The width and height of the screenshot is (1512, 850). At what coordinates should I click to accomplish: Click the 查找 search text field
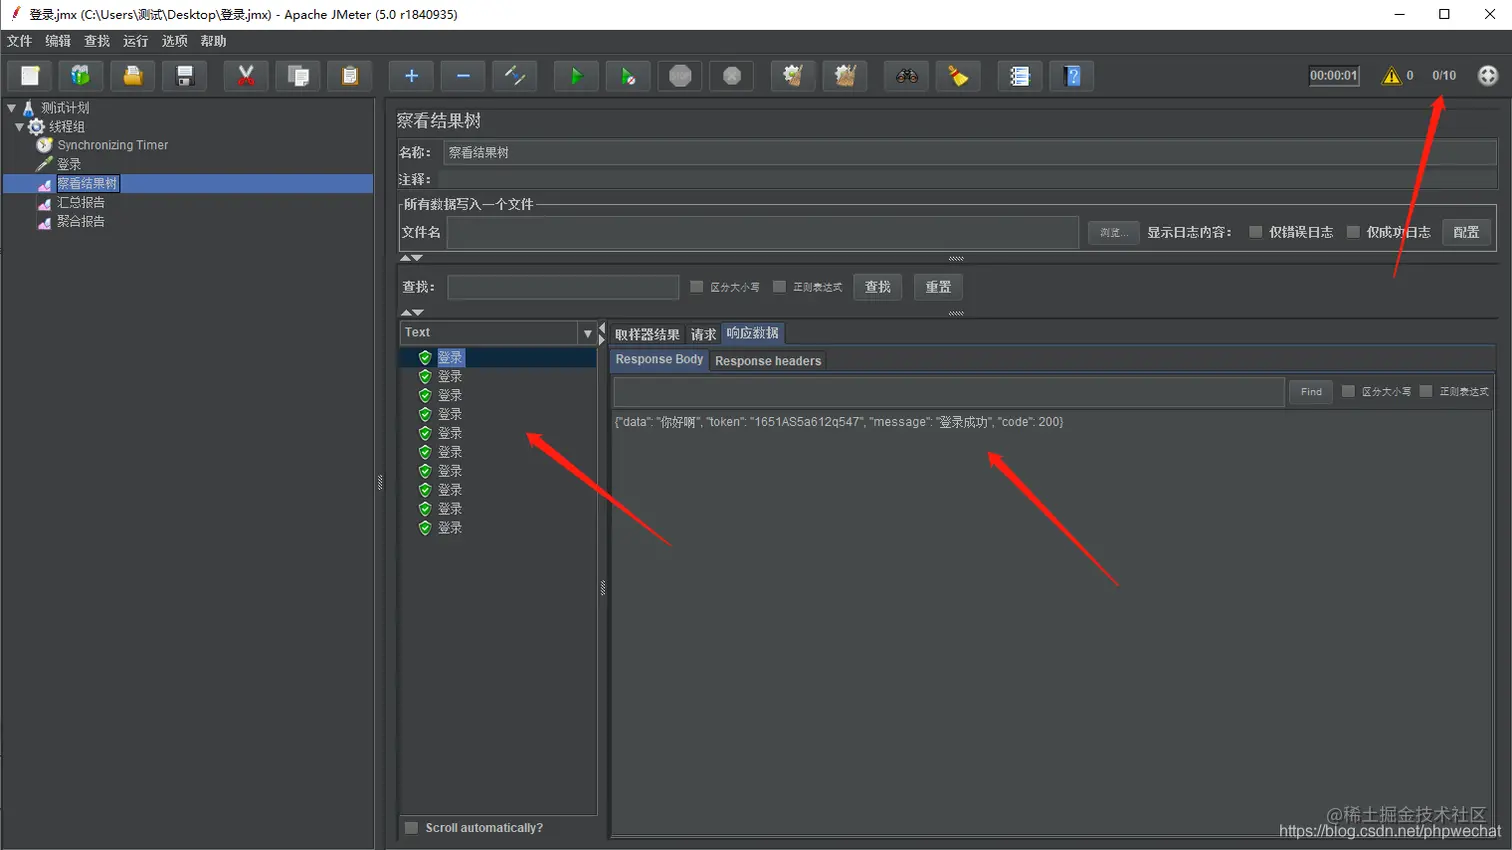coord(563,287)
